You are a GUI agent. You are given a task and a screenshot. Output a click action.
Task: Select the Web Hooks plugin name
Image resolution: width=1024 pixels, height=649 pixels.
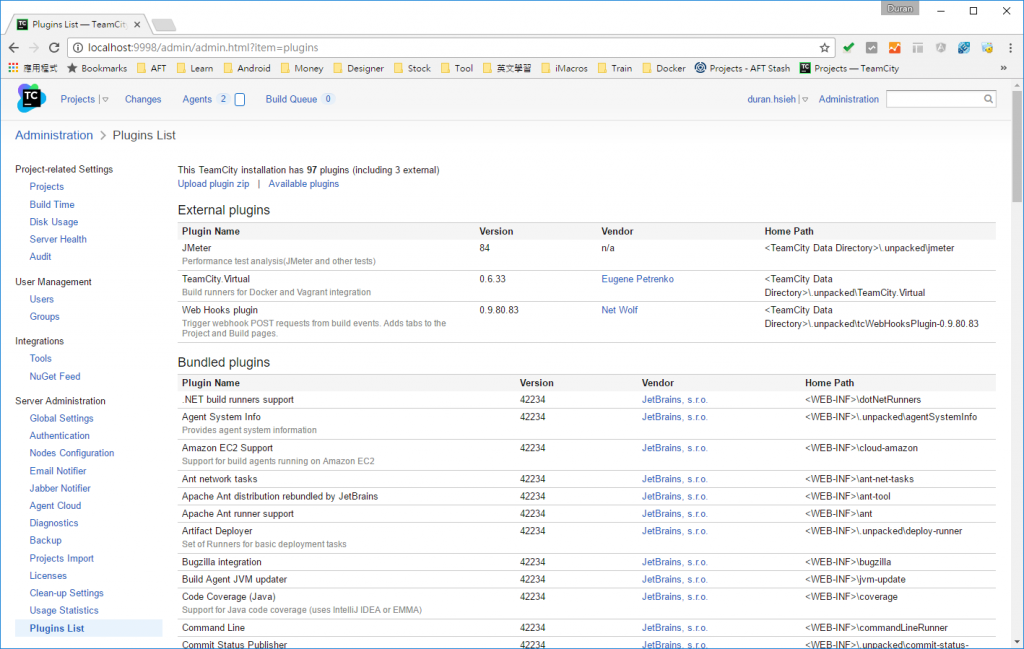coord(219,309)
